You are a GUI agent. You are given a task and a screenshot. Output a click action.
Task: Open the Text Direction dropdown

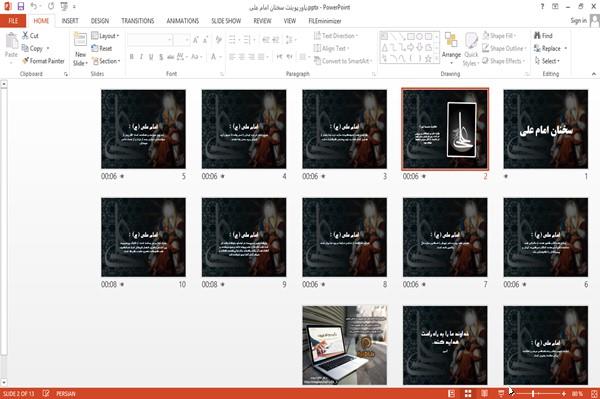point(336,36)
